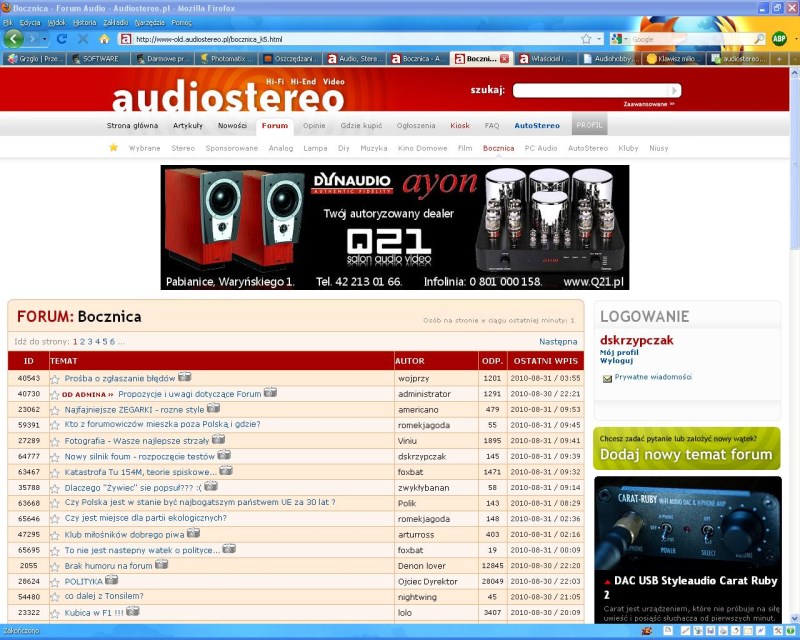This screenshot has width=800, height=640.
Task: Open the Dynaudio Q21 banner ad
Action: pyautogui.click(x=395, y=227)
